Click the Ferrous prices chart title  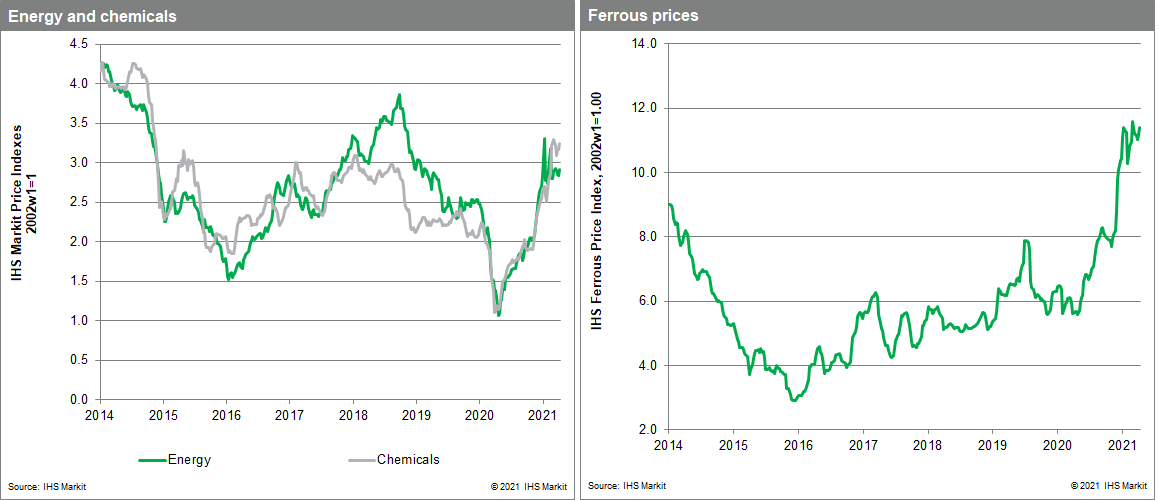tap(643, 15)
